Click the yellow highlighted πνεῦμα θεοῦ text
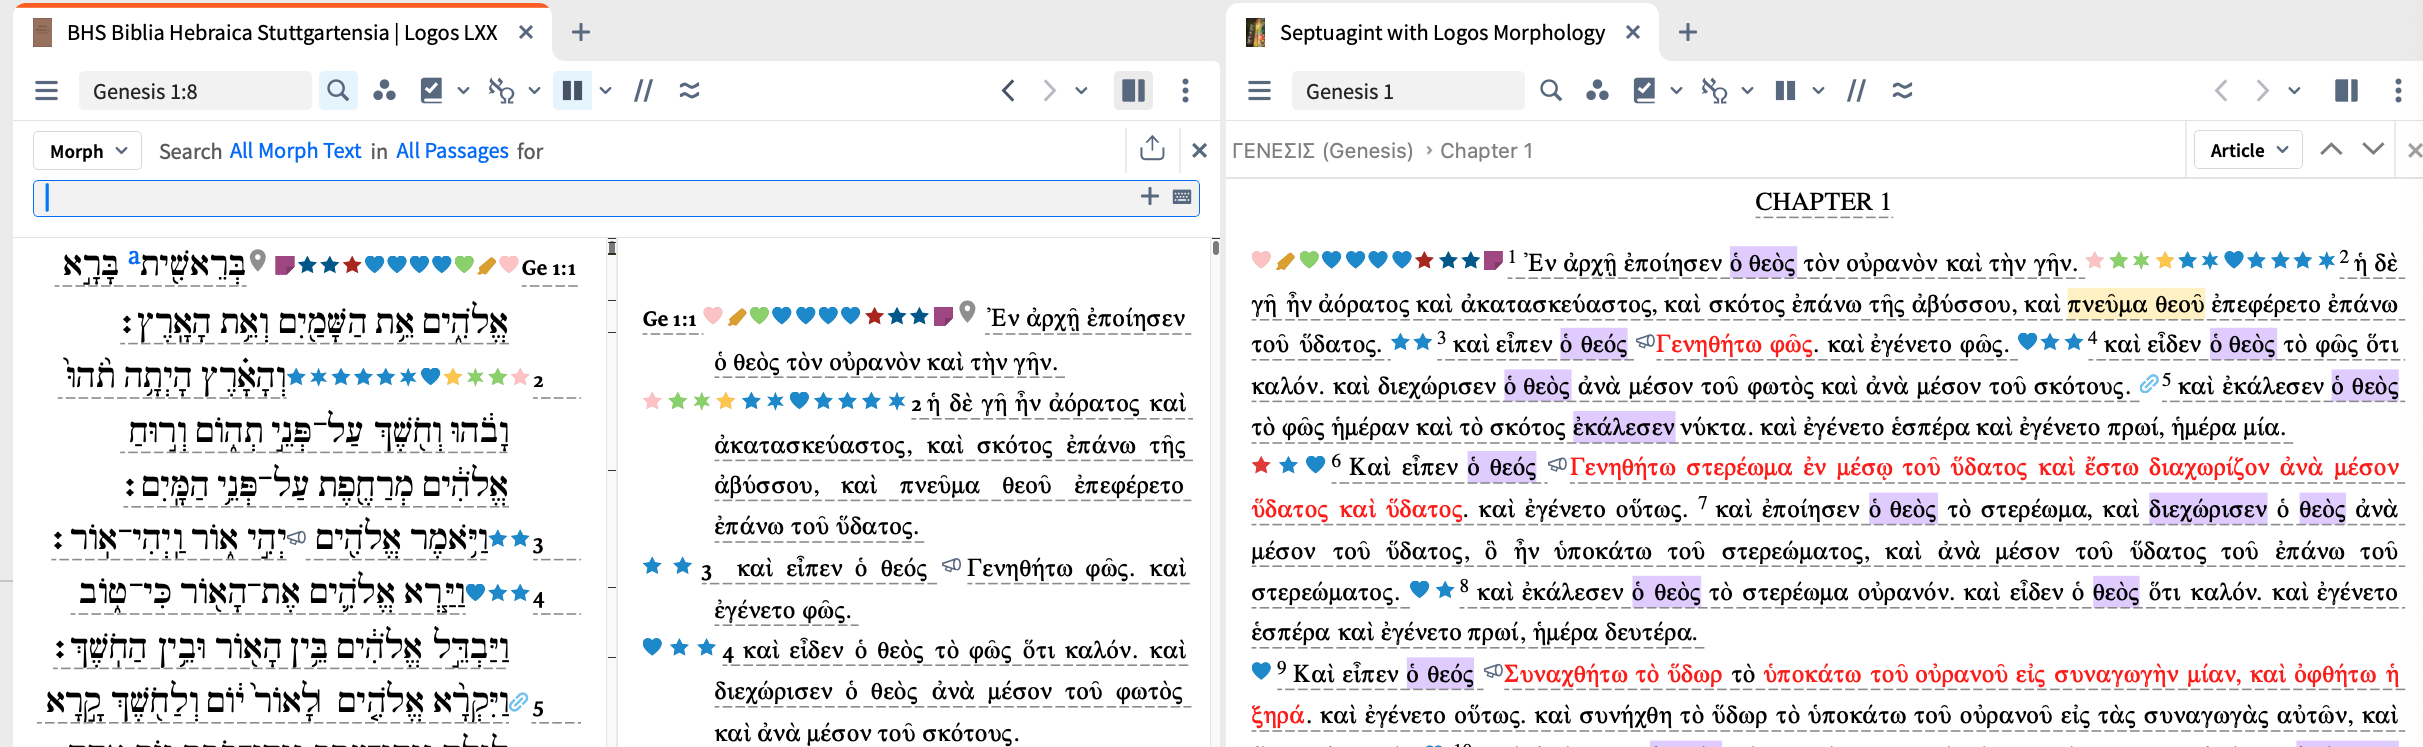 click(x=2136, y=304)
